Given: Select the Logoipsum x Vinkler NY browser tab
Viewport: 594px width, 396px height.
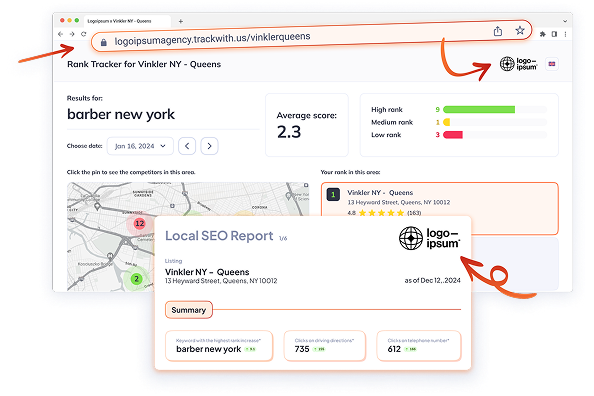Looking at the screenshot, I should pos(127,21).
